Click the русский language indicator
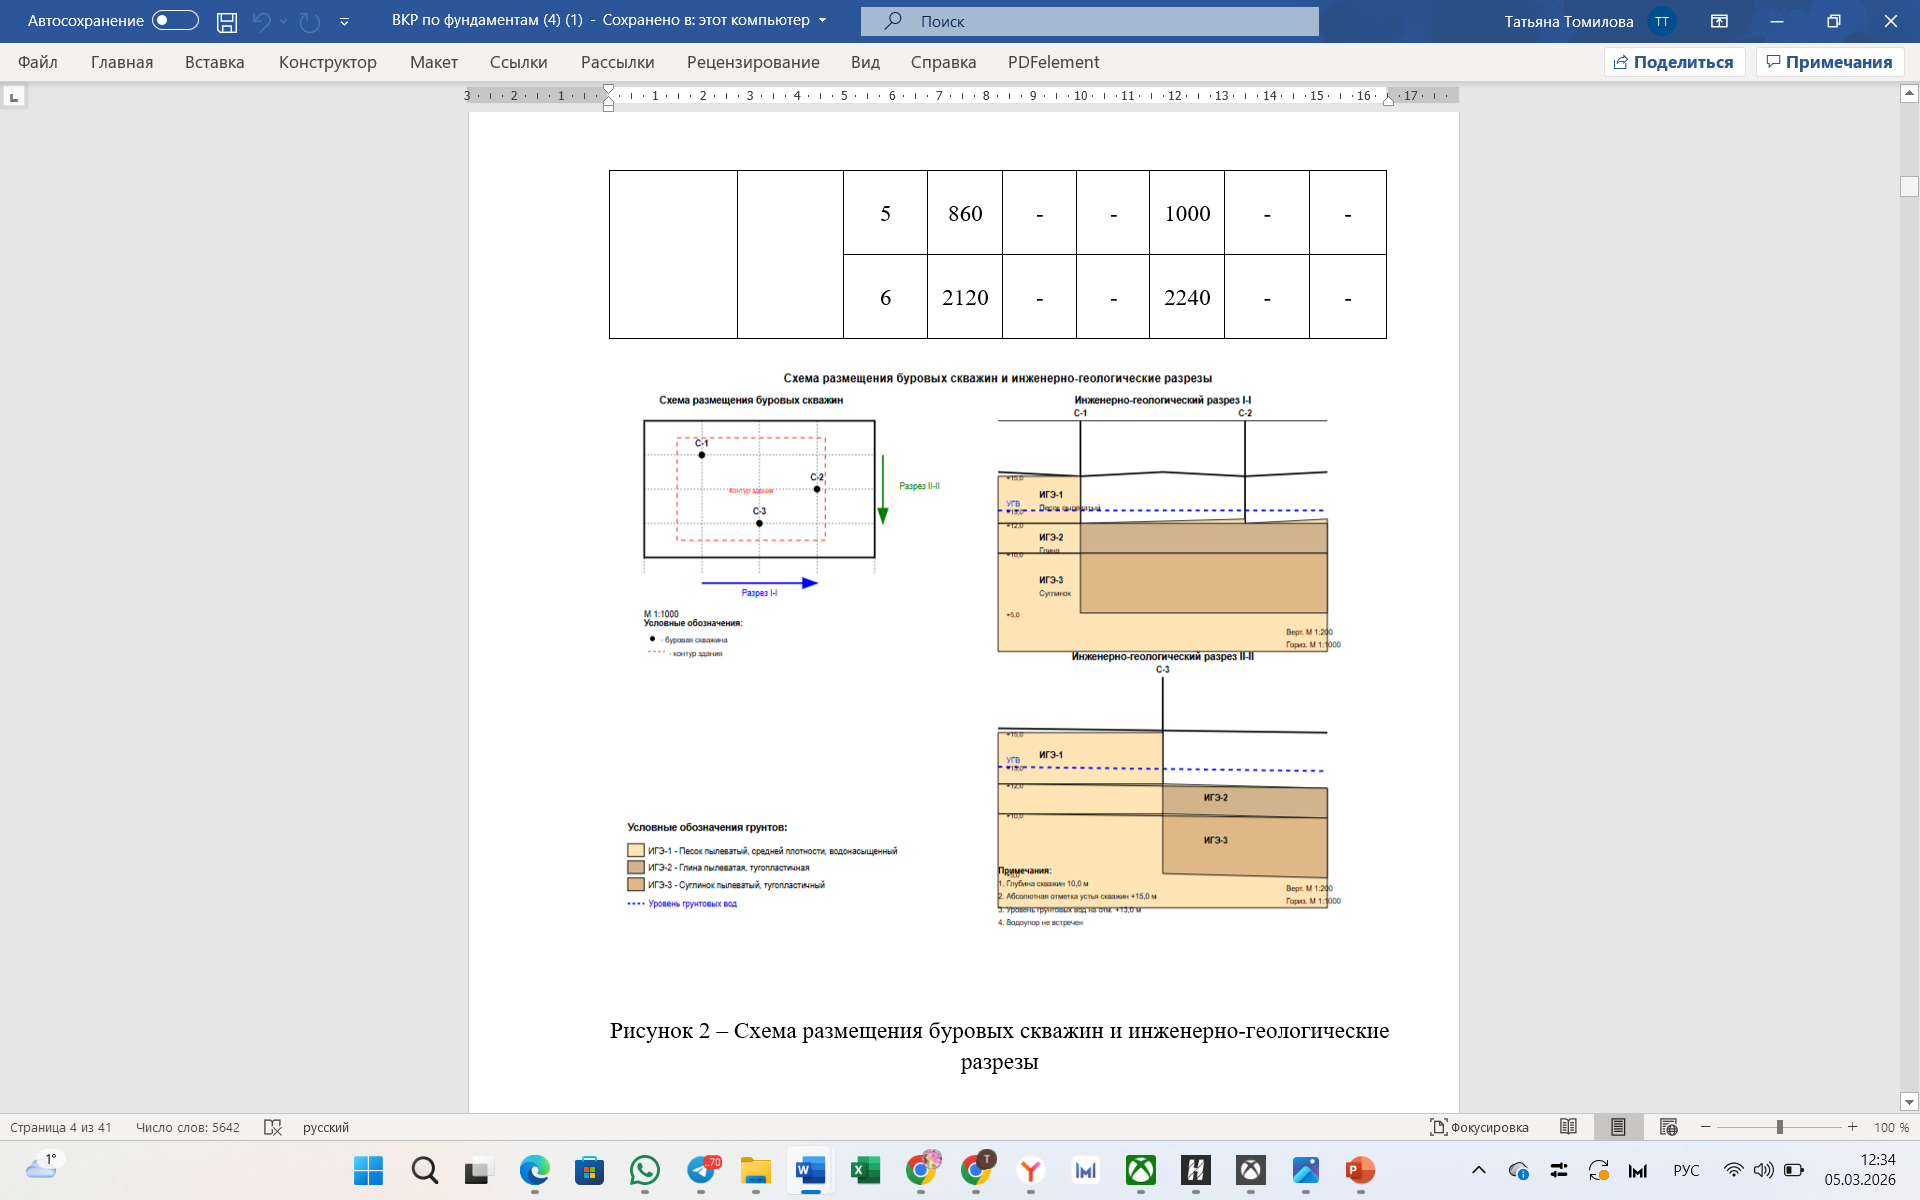The image size is (1920, 1200). (x=326, y=1127)
